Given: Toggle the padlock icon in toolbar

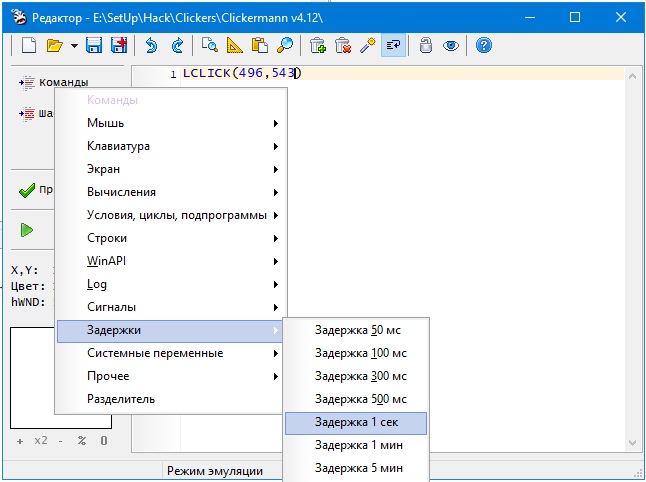Looking at the screenshot, I should (426, 45).
